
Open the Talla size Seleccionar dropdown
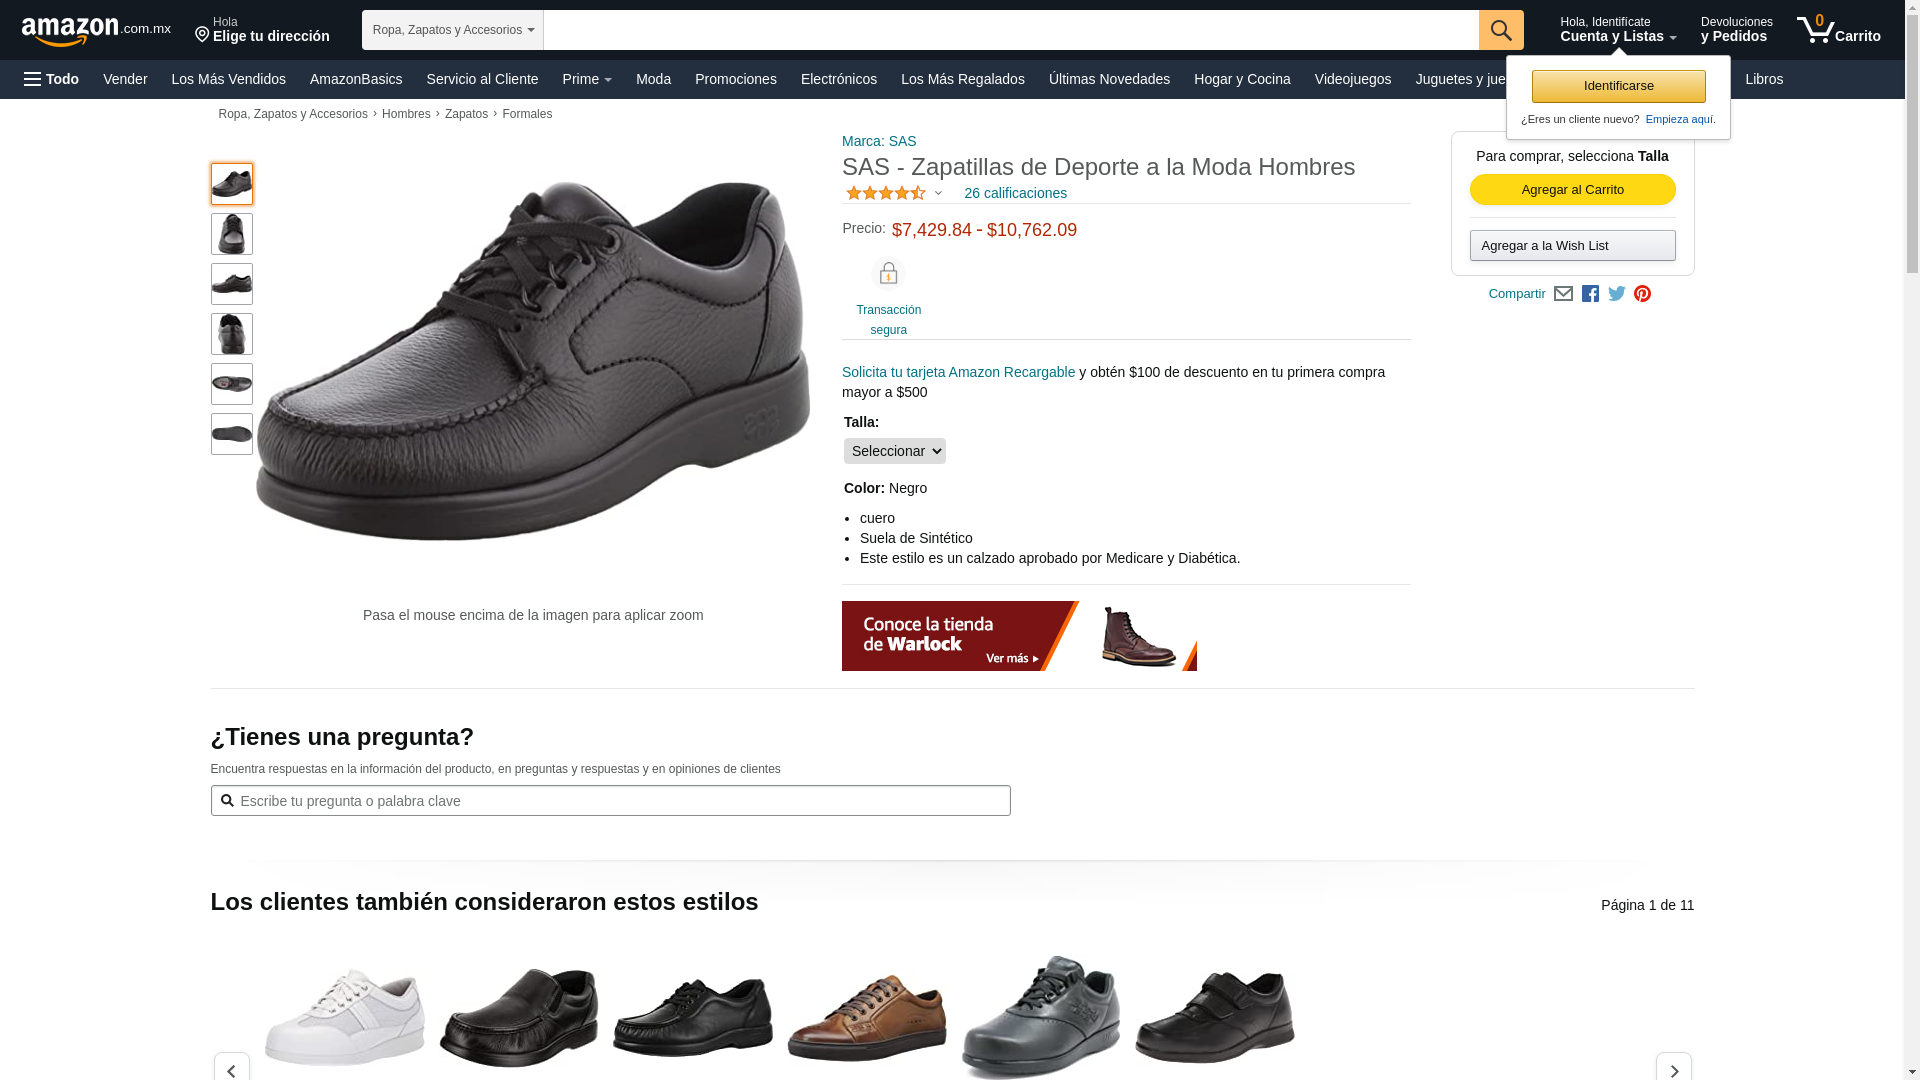(894, 451)
